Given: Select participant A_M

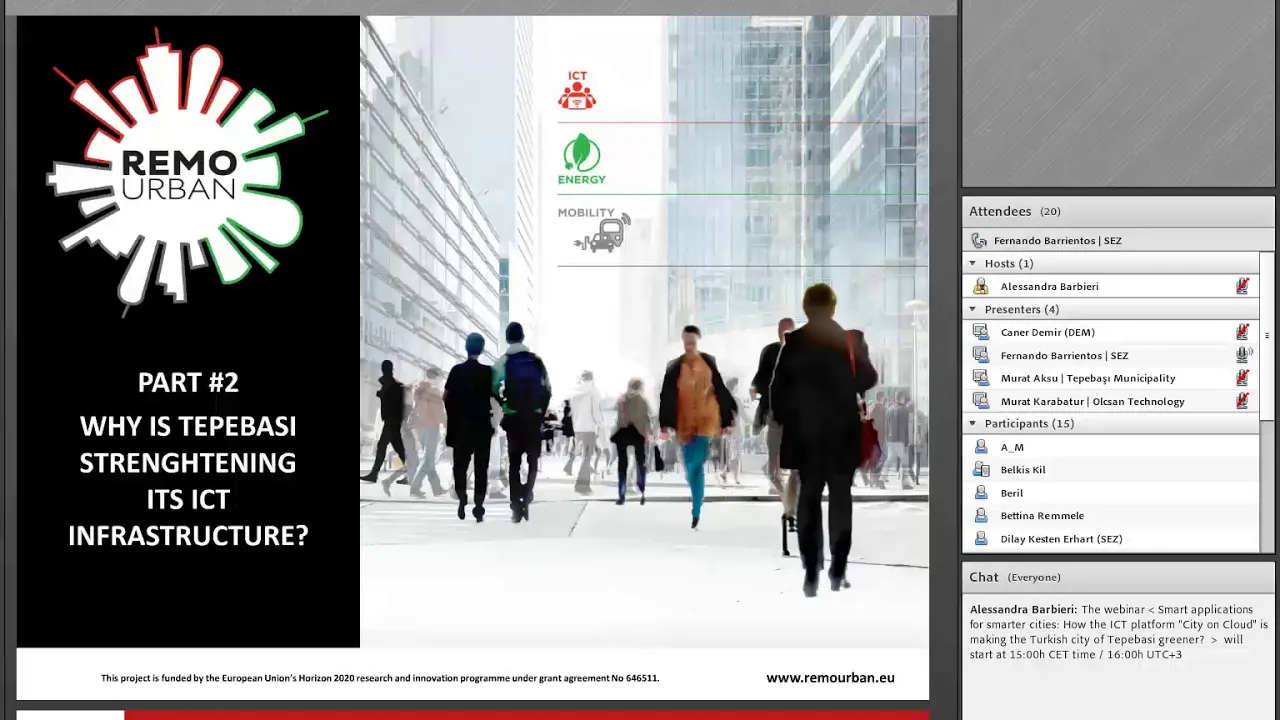Looking at the screenshot, I should pos(1012,448).
